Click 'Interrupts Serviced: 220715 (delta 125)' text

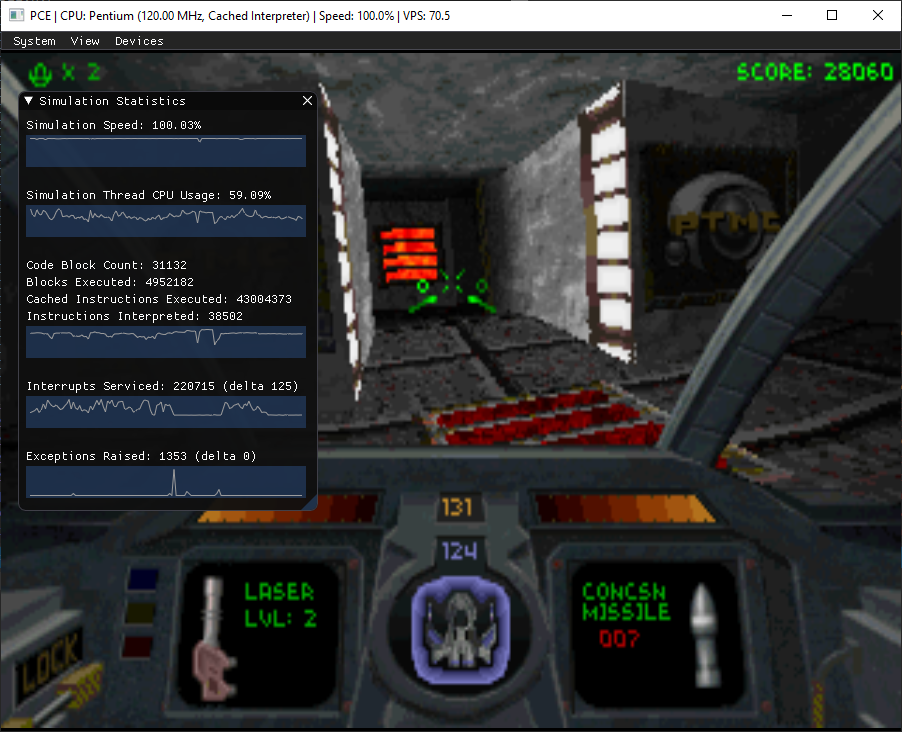coord(163,386)
